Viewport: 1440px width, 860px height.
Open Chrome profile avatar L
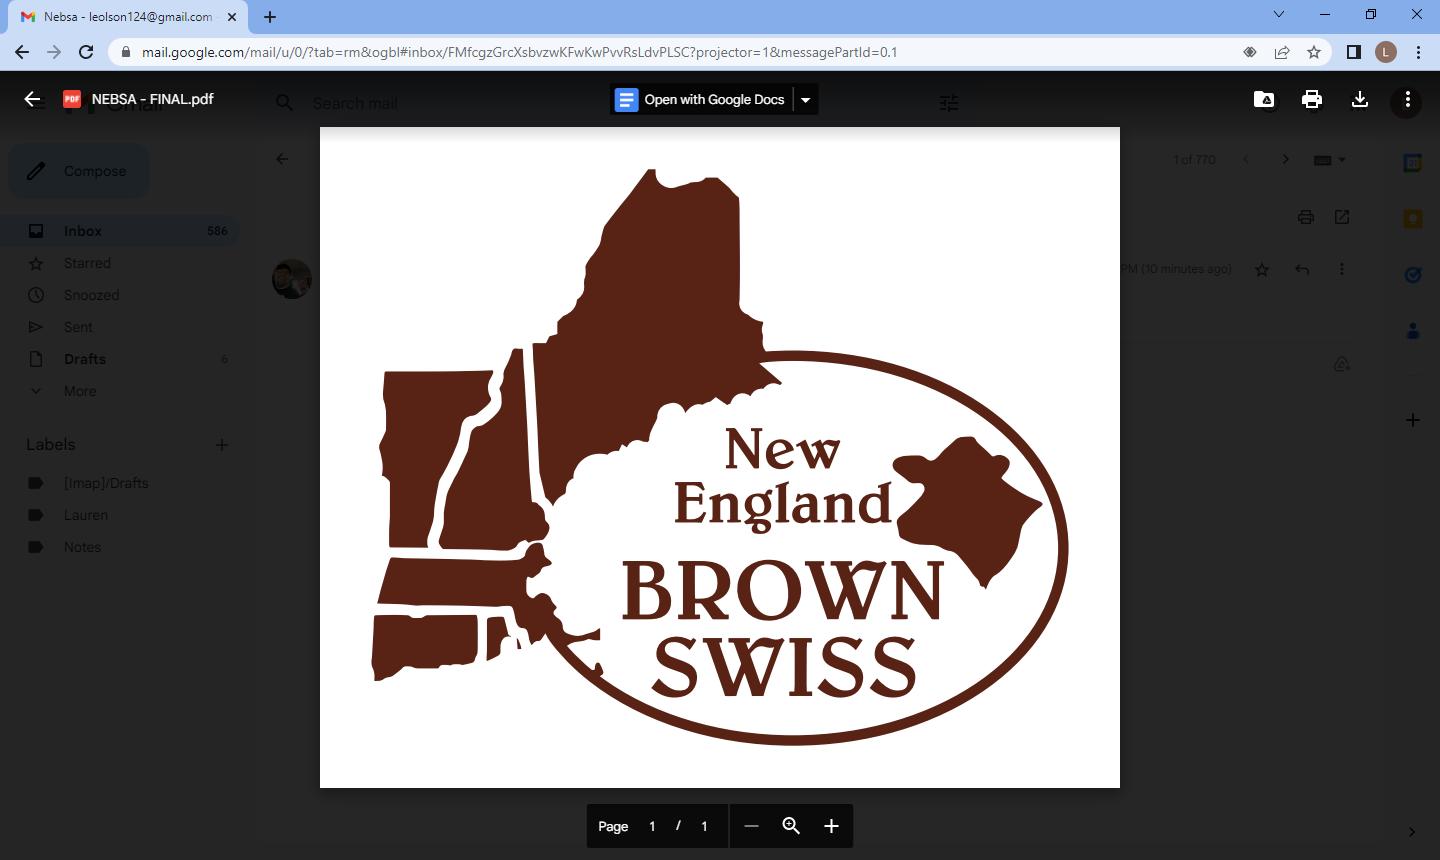(x=1386, y=52)
